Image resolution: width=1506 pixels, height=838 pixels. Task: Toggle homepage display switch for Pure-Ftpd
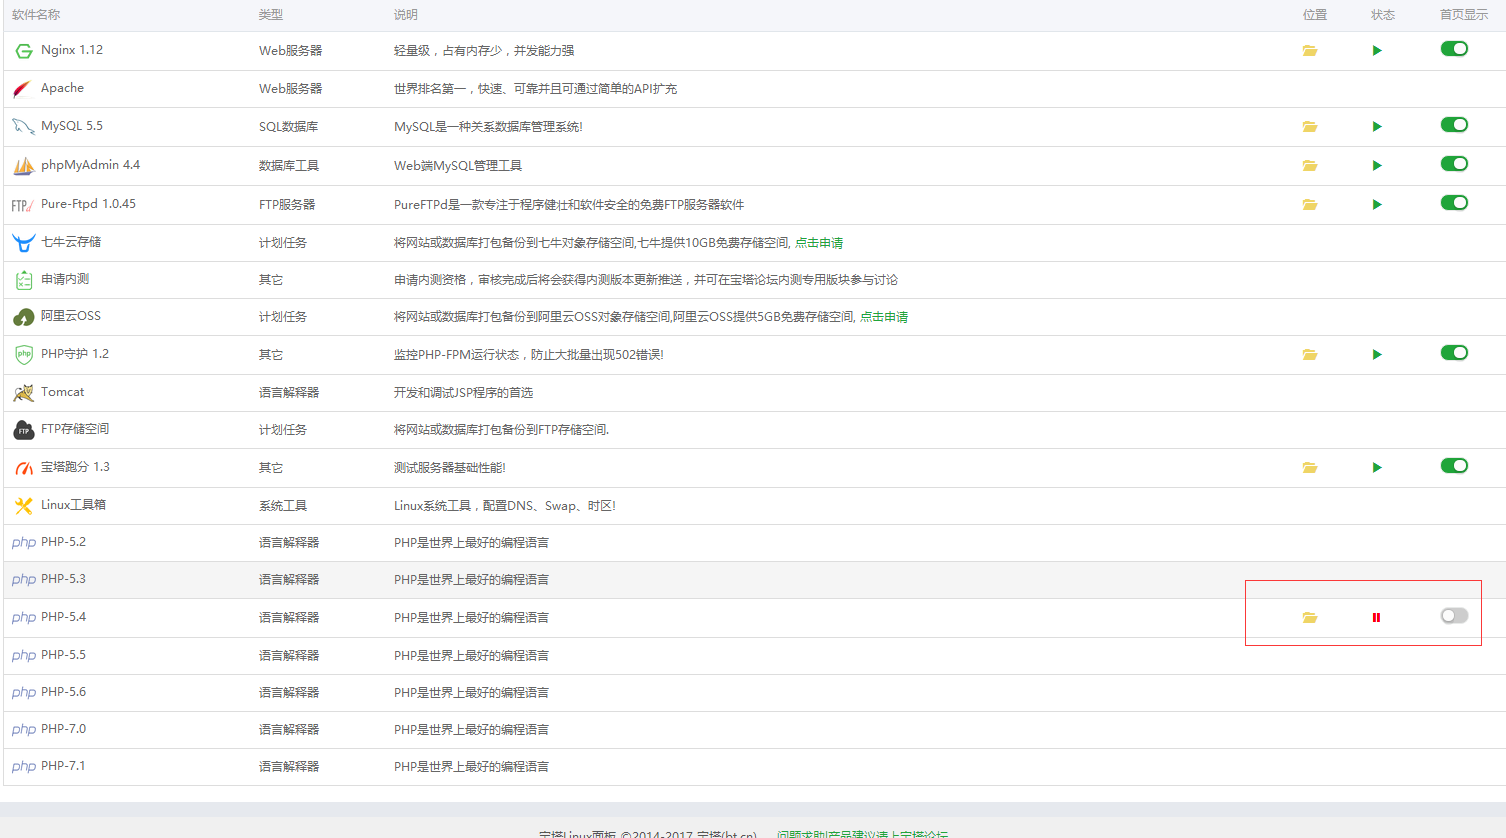pyautogui.click(x=1454, y=203)
